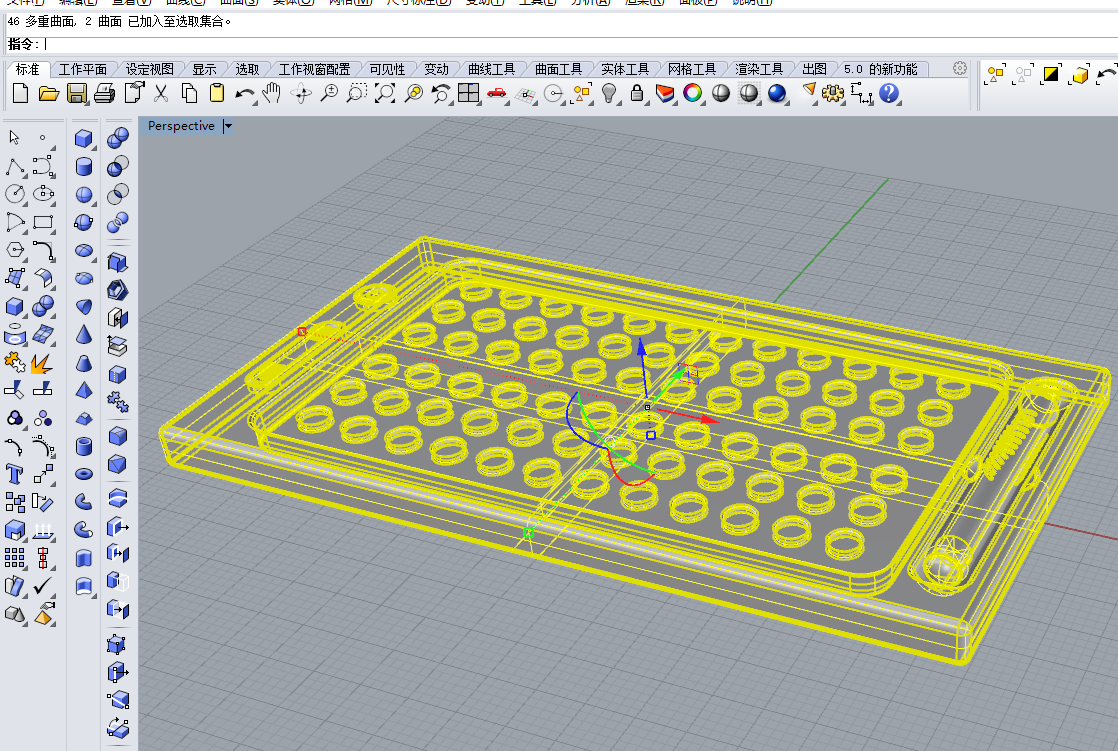1118x751 pixels.
Task: Switch to the 工作视窗配置 tab
Action: click(x=314, y=69)
